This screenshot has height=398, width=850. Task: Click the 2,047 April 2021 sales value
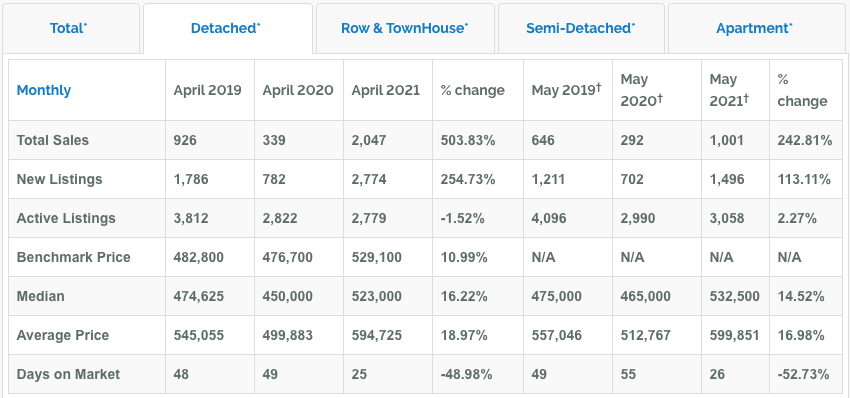point(369,140)
